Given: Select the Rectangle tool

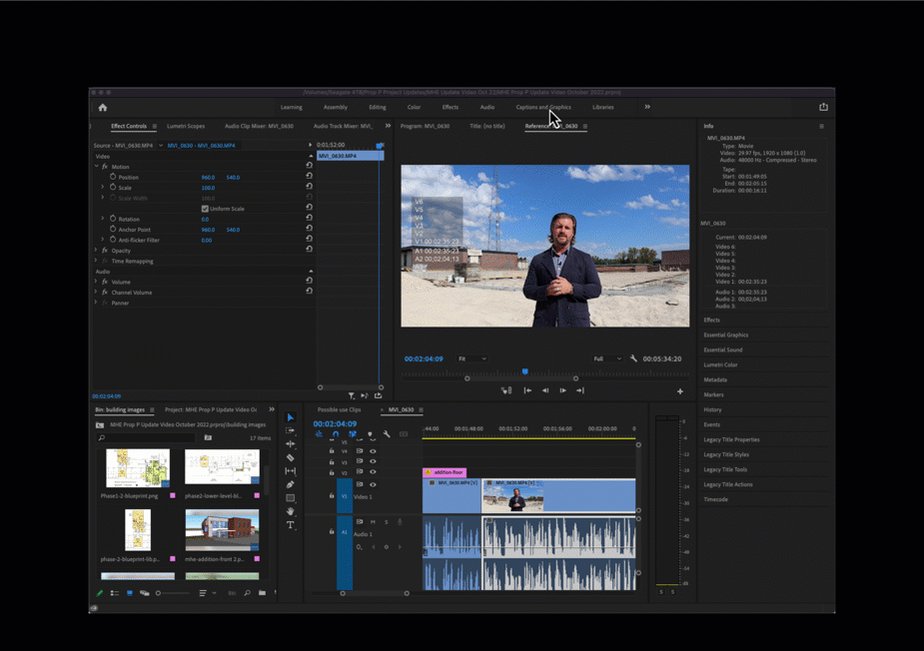Looking at the screenshot, I should (290, 498).
